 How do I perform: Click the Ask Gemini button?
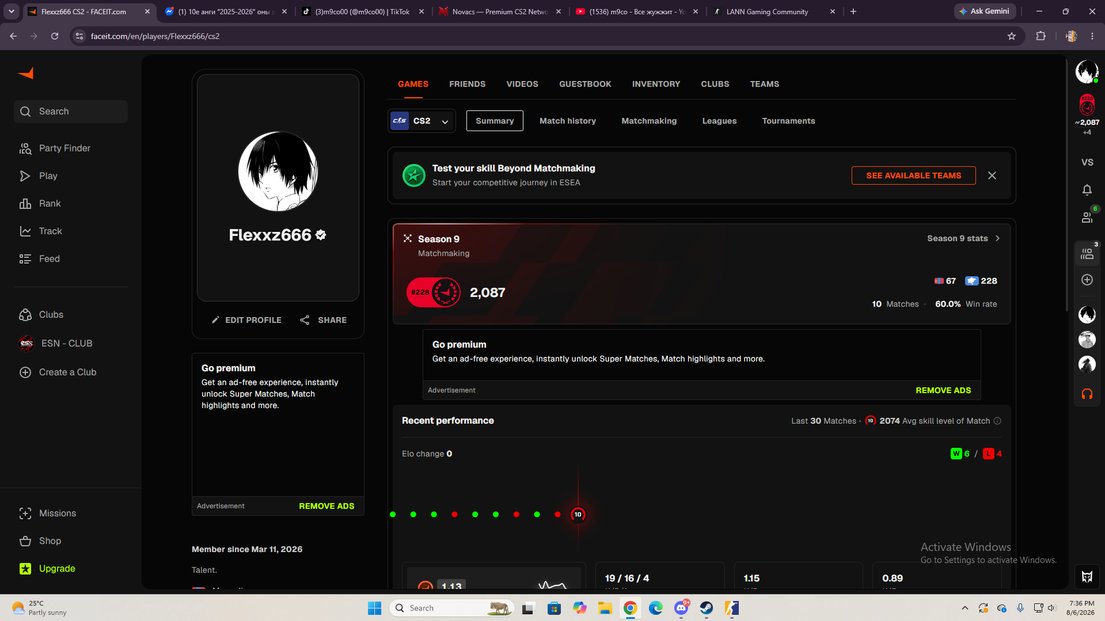(984, 11)
